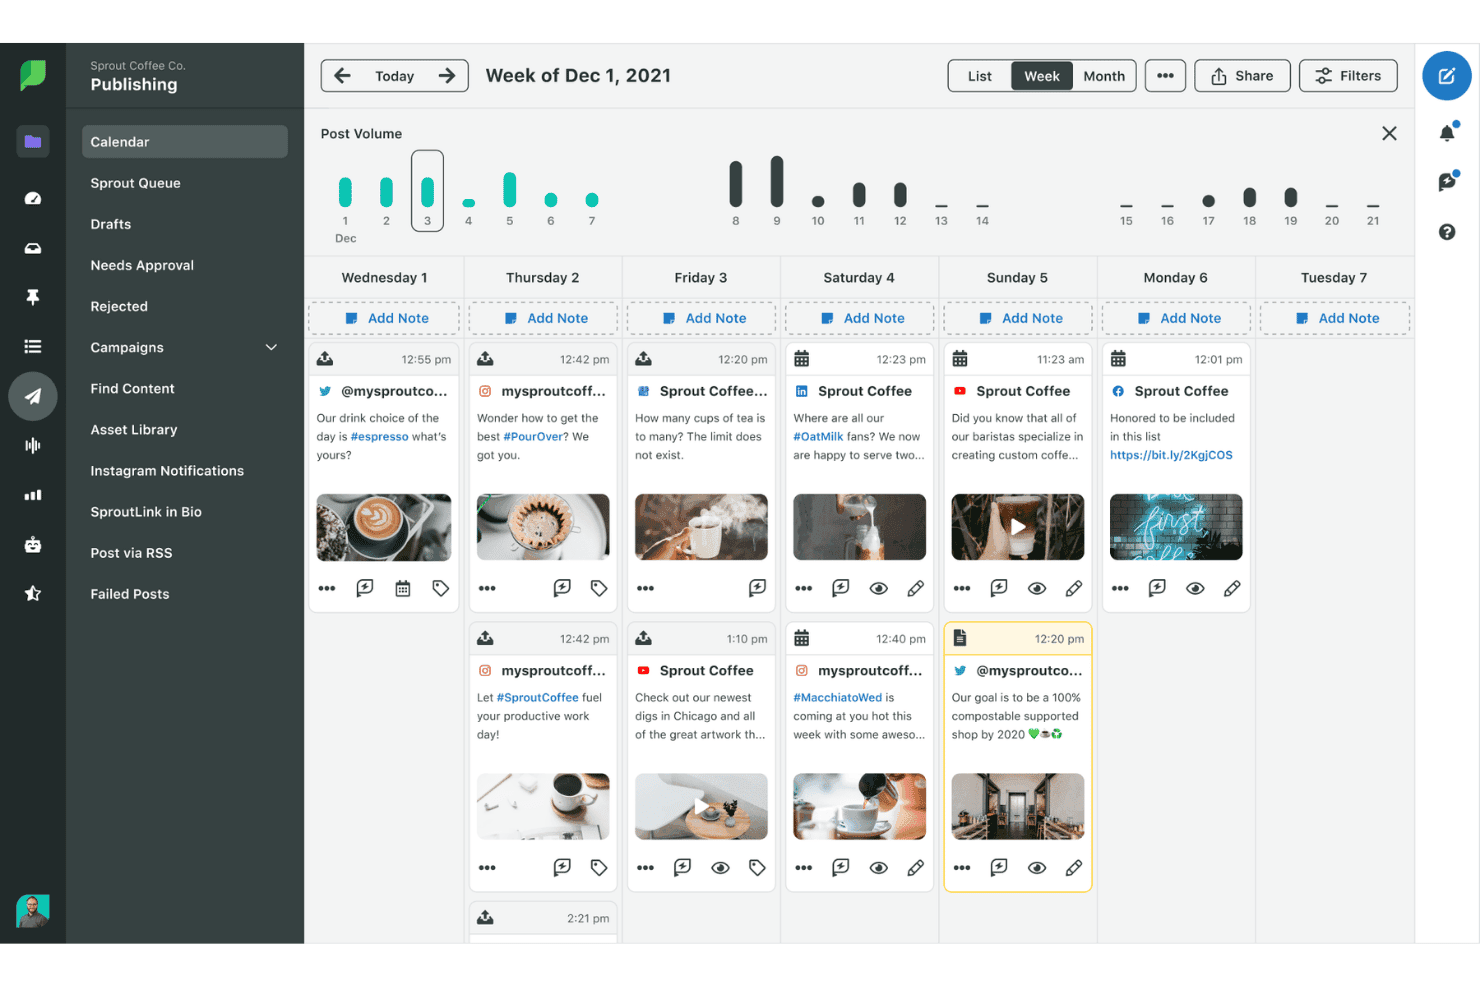Image resolution: width=1480 pixels, height=987 pixels.
Task: Open the inbox tray icon in left rail
Action: coord(33,248)
